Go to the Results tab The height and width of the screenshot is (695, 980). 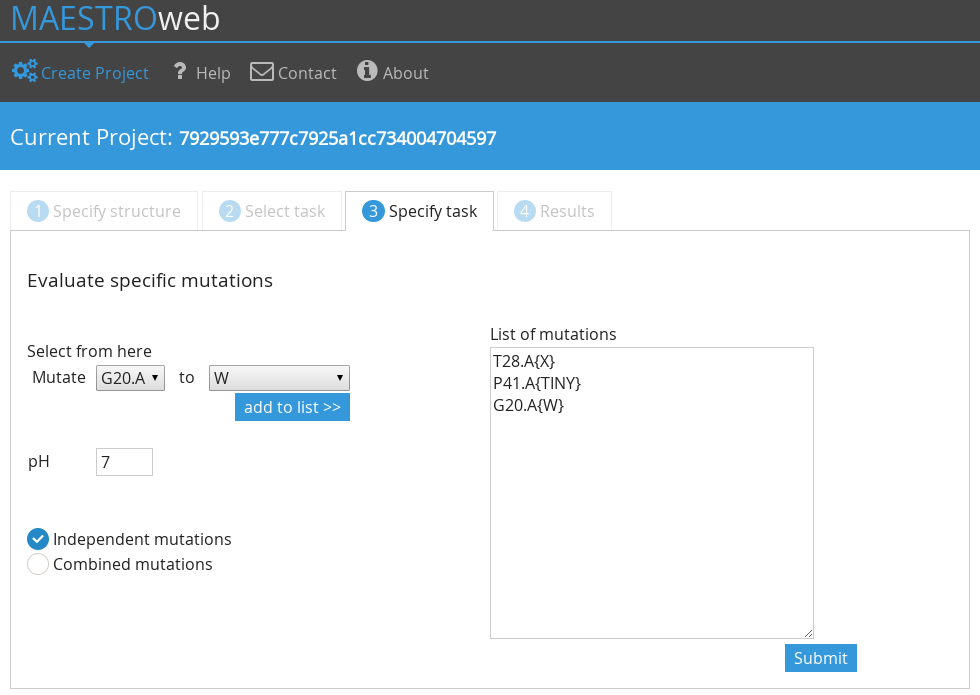[554, 211]
